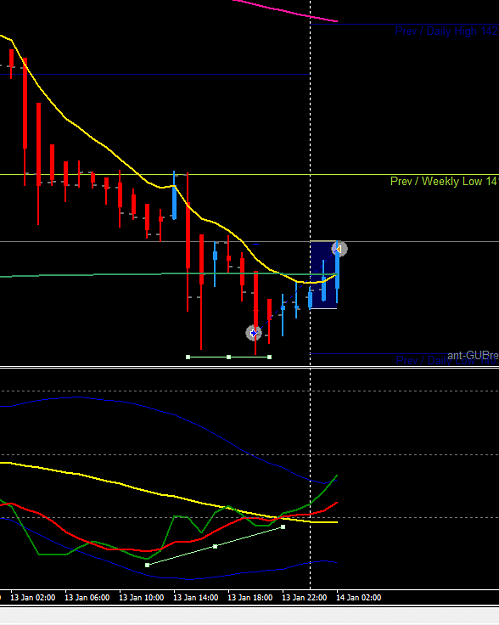Click the '13 Jan 18:00' time label
Viewport: 499px width, 625px height.
point(250,597)
